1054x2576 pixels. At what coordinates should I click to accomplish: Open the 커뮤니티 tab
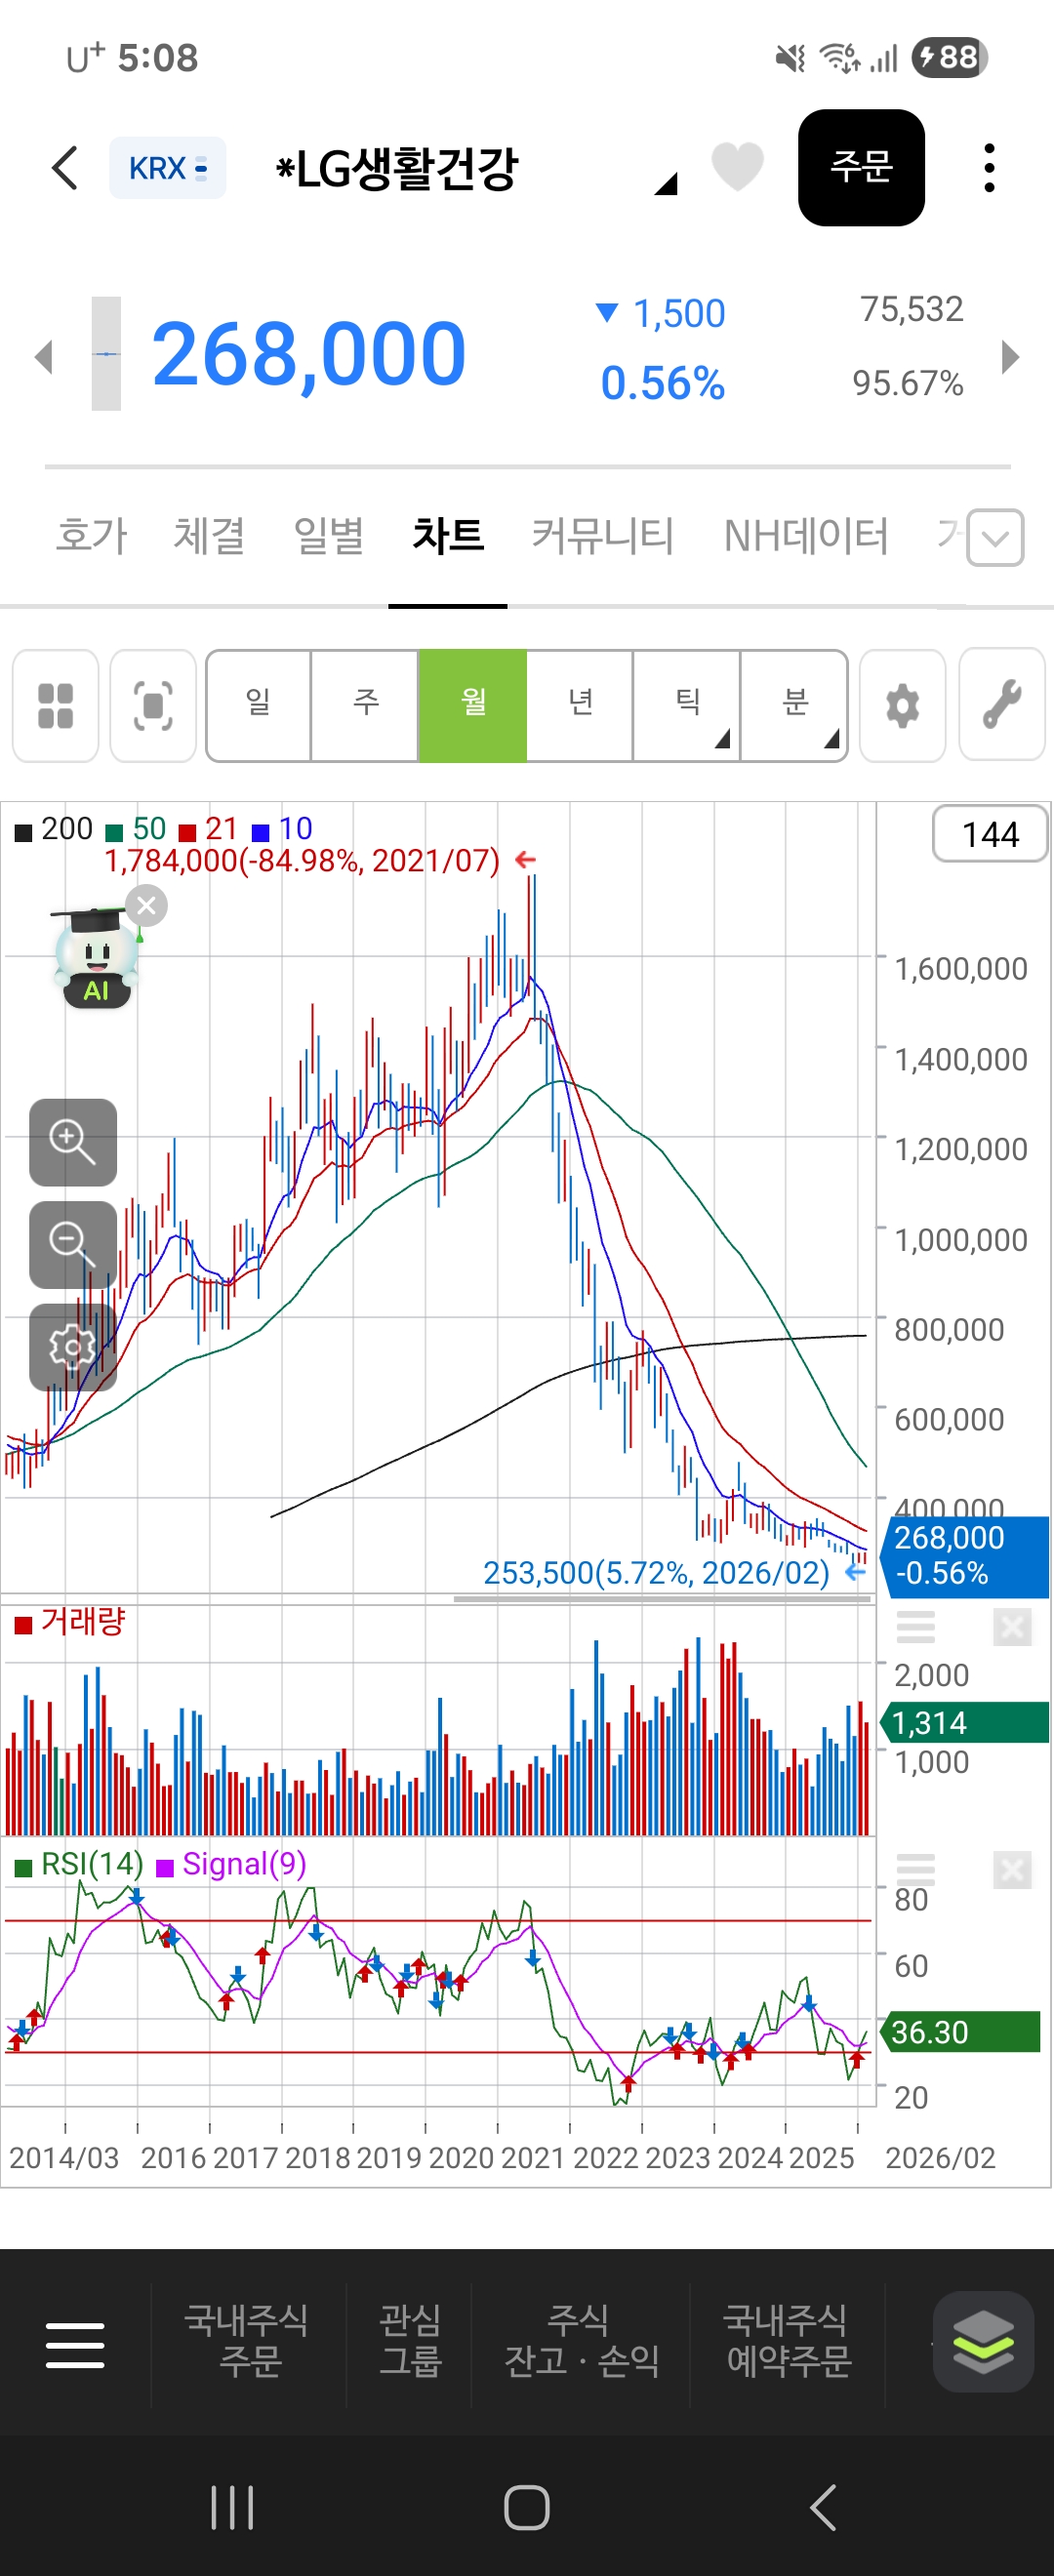(603, 536)
